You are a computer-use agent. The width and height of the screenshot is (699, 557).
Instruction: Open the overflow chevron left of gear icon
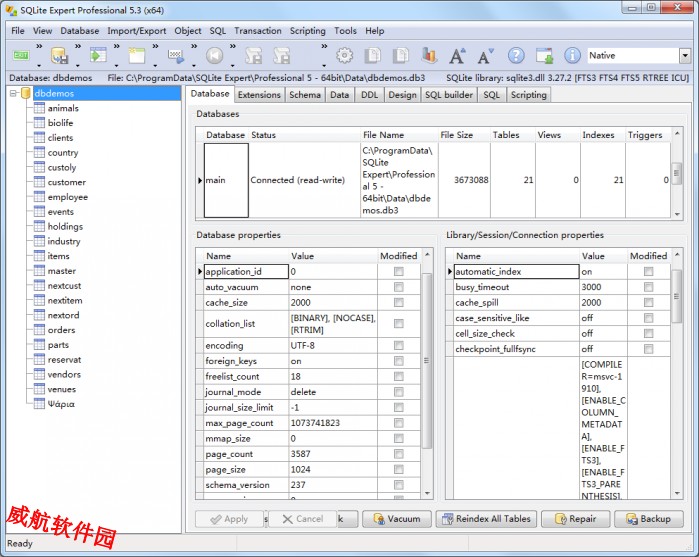(x=325, y=46)
